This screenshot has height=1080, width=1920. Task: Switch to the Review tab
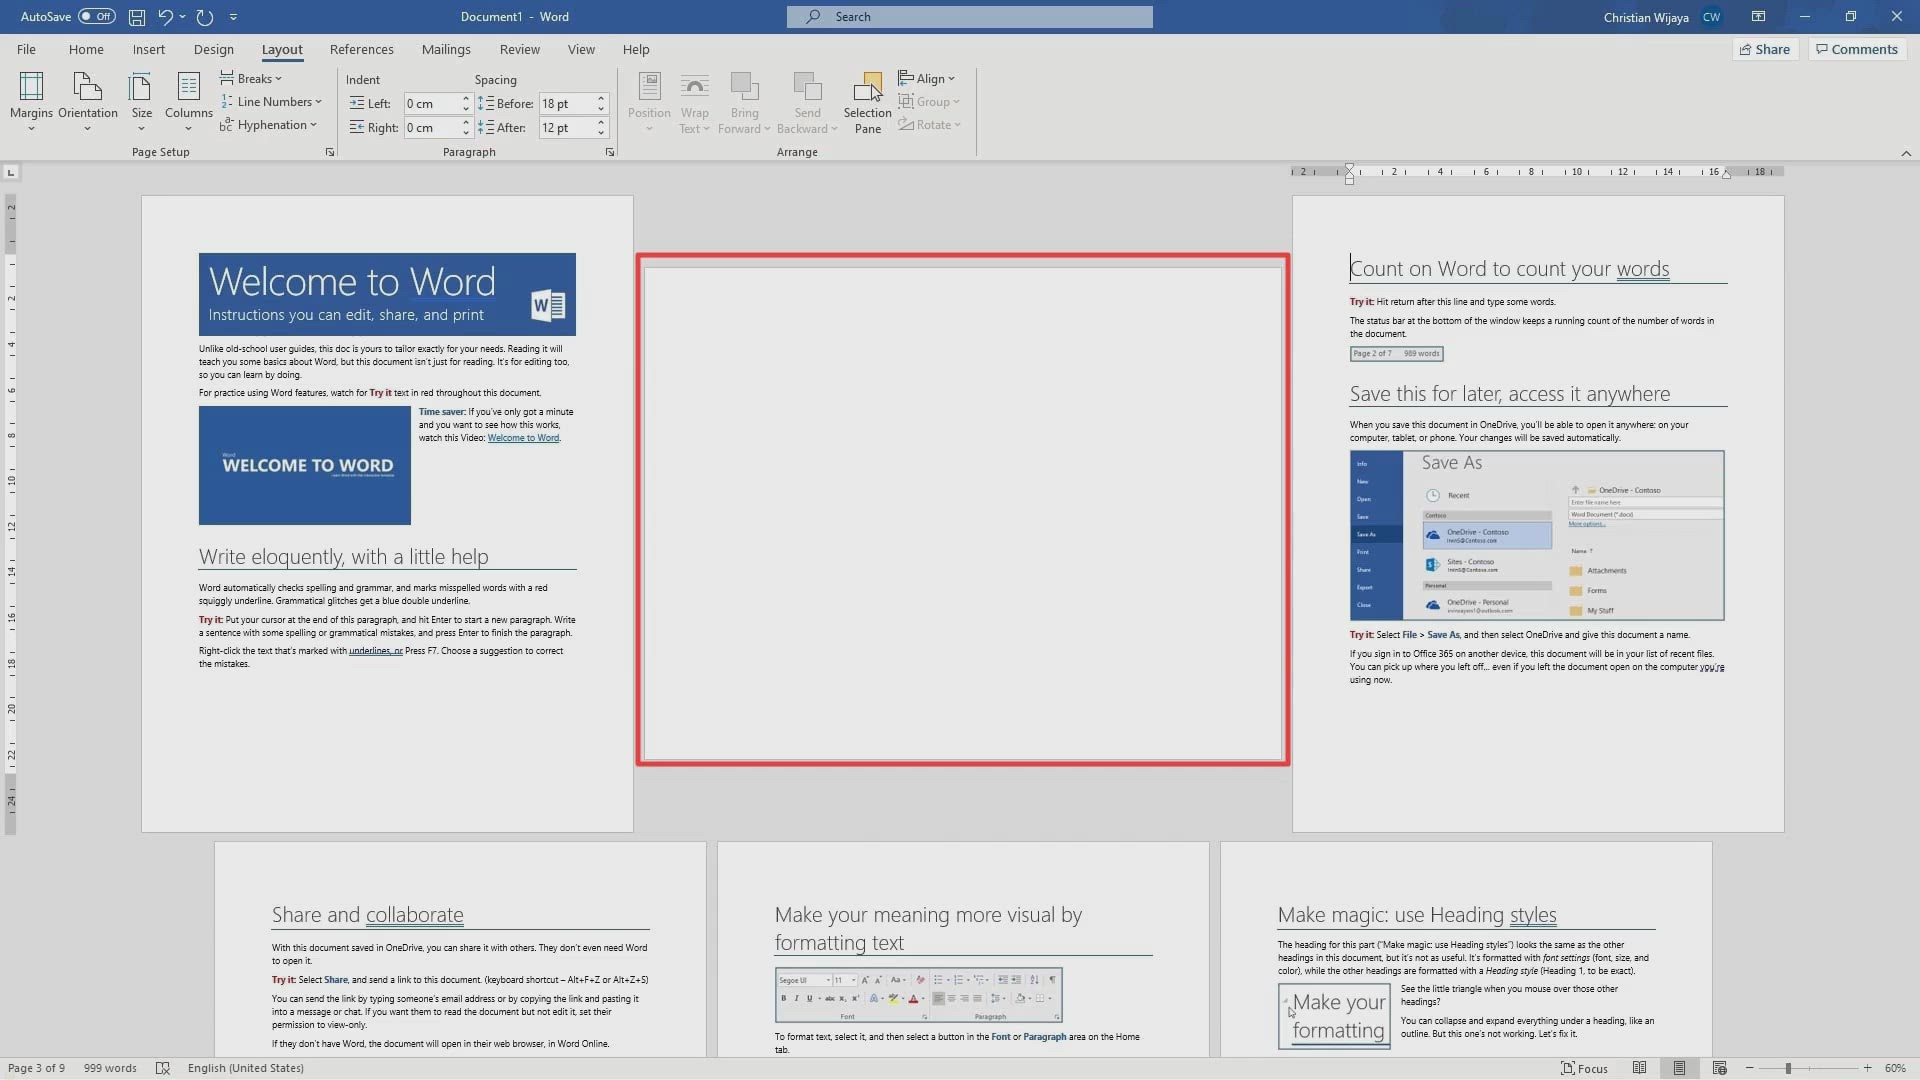[x=519, y=49]
